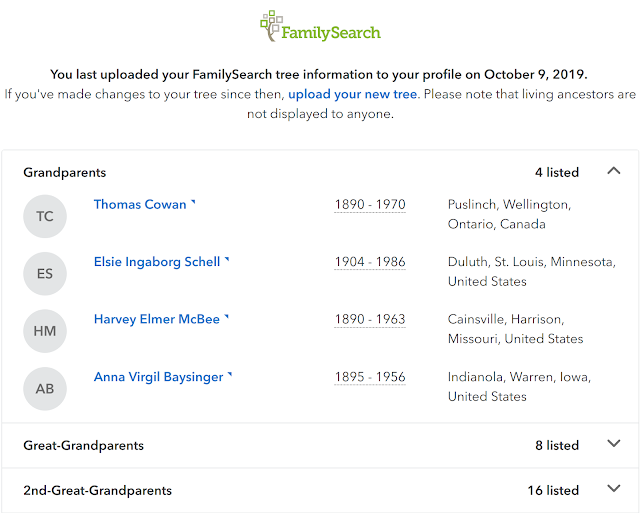This screenshot has width=640, height=513.
Task: Click the ES initials avatar
Action: [x=45, y=273]
